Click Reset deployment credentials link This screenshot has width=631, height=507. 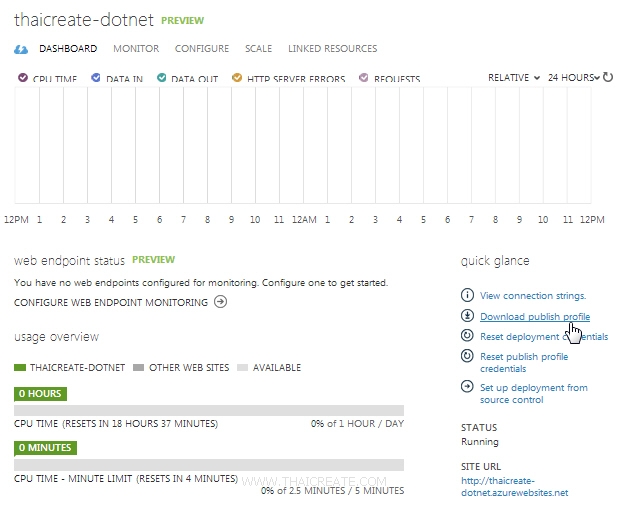coord(544,337)
